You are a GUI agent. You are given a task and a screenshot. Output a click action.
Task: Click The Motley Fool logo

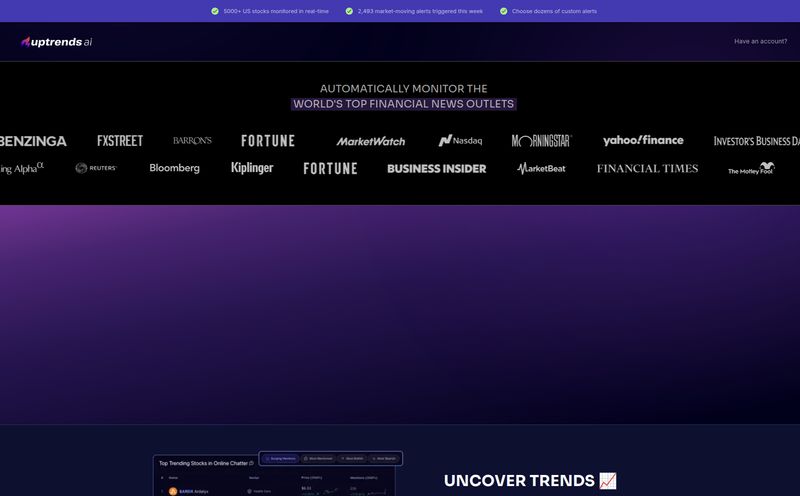752,168
